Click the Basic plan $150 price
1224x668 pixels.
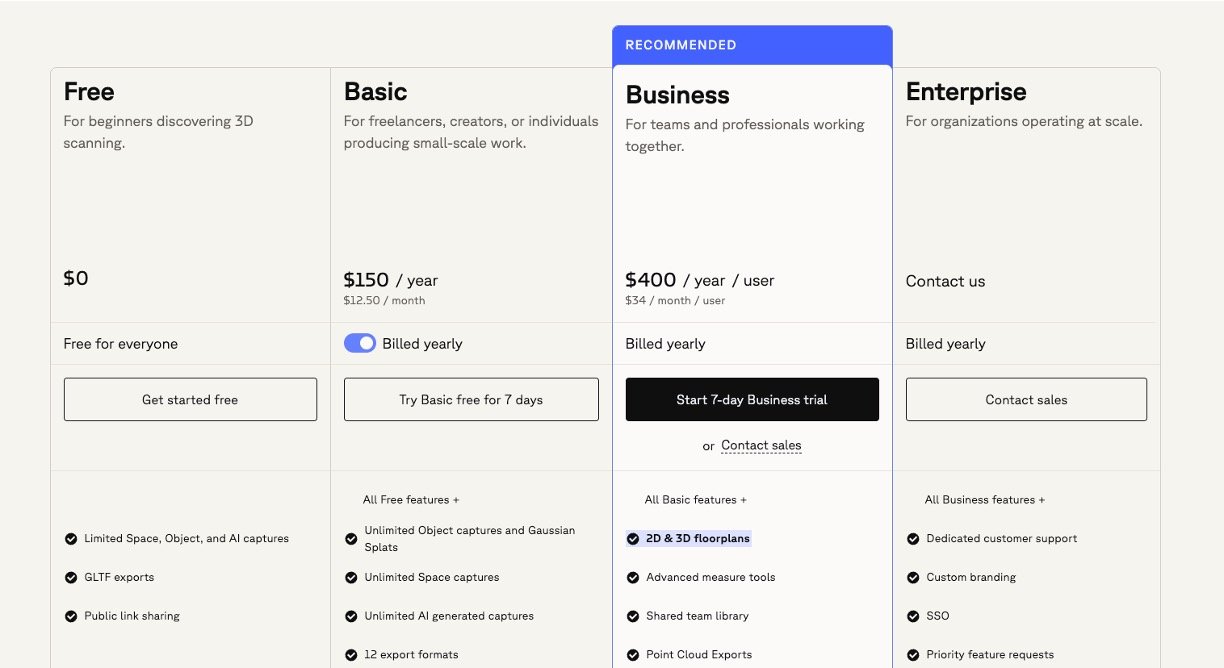coord(366,279)
